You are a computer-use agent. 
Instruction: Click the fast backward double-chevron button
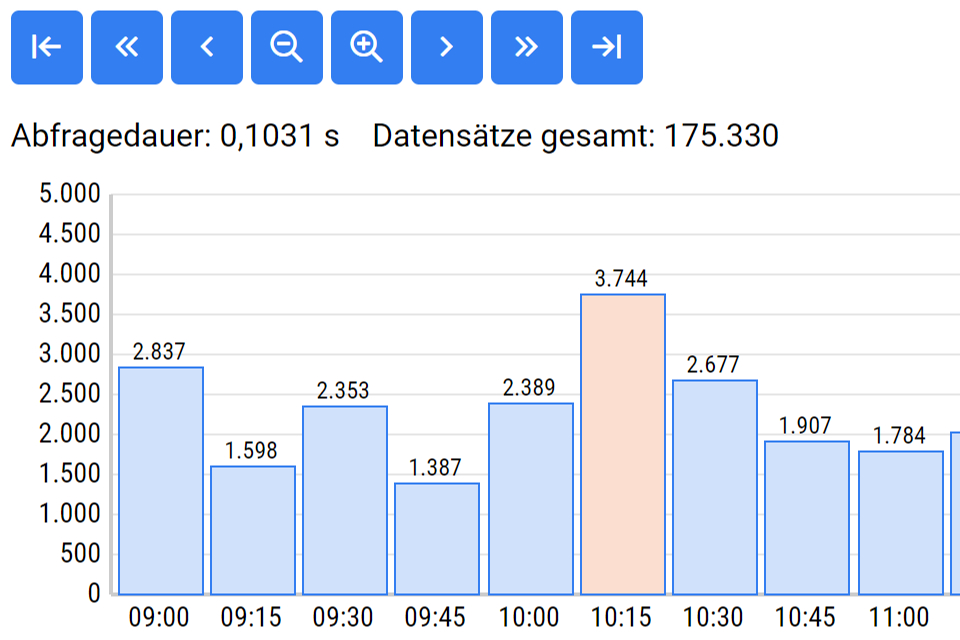click(x=126, y=47)
